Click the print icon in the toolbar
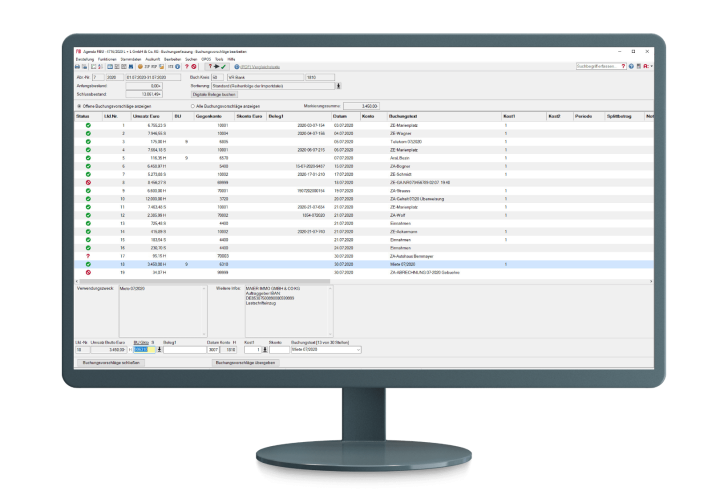Screen dimensions: 728x503 coord(77,66)
